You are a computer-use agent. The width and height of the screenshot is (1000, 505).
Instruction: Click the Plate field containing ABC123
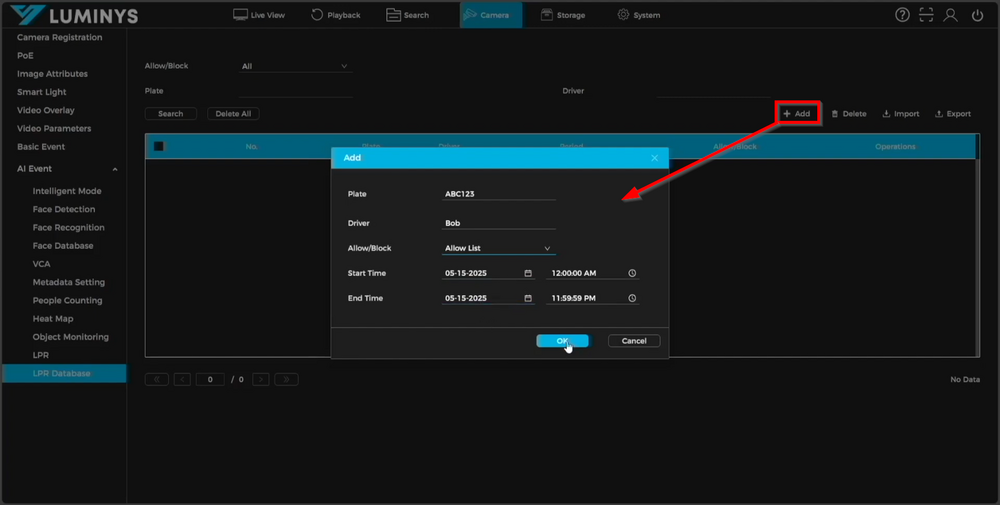[x=498, y=194]
